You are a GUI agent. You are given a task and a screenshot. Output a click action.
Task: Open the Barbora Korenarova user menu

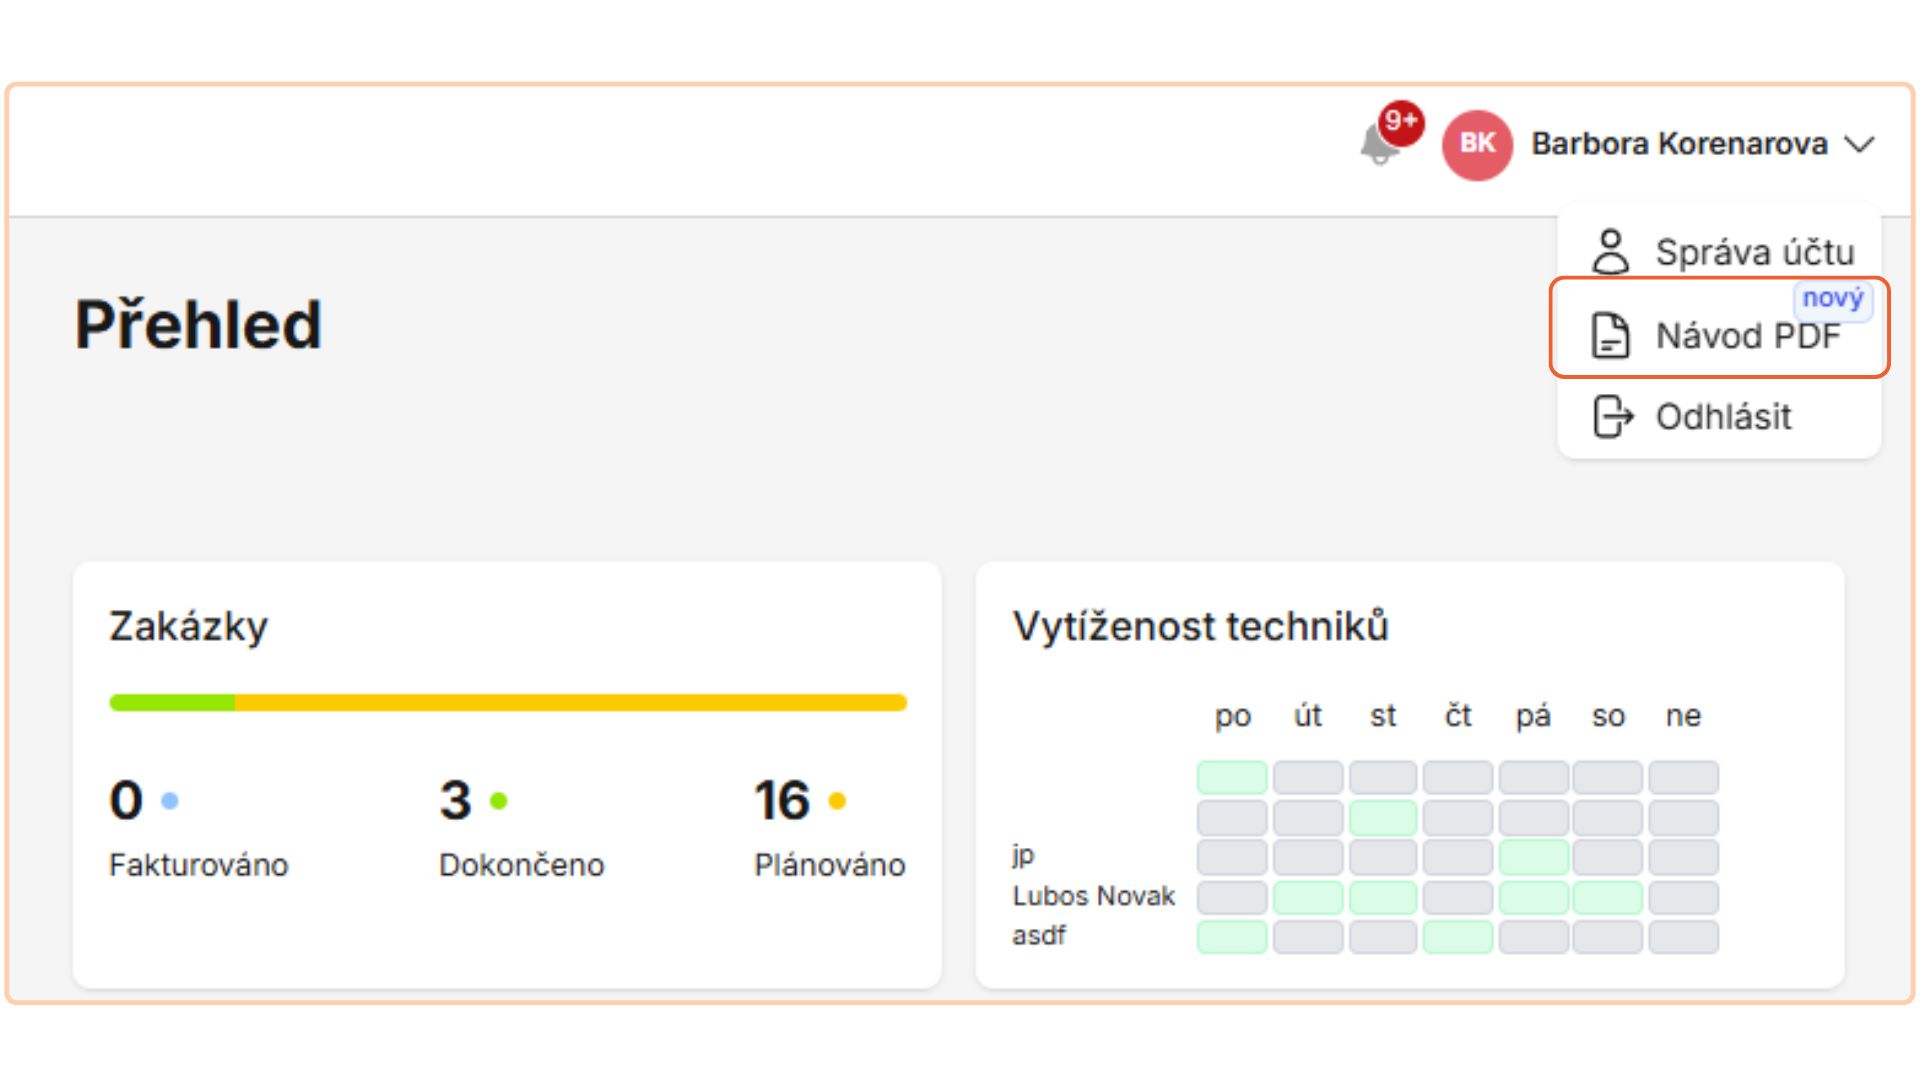pyautogui.click(x=1679, y=144)
